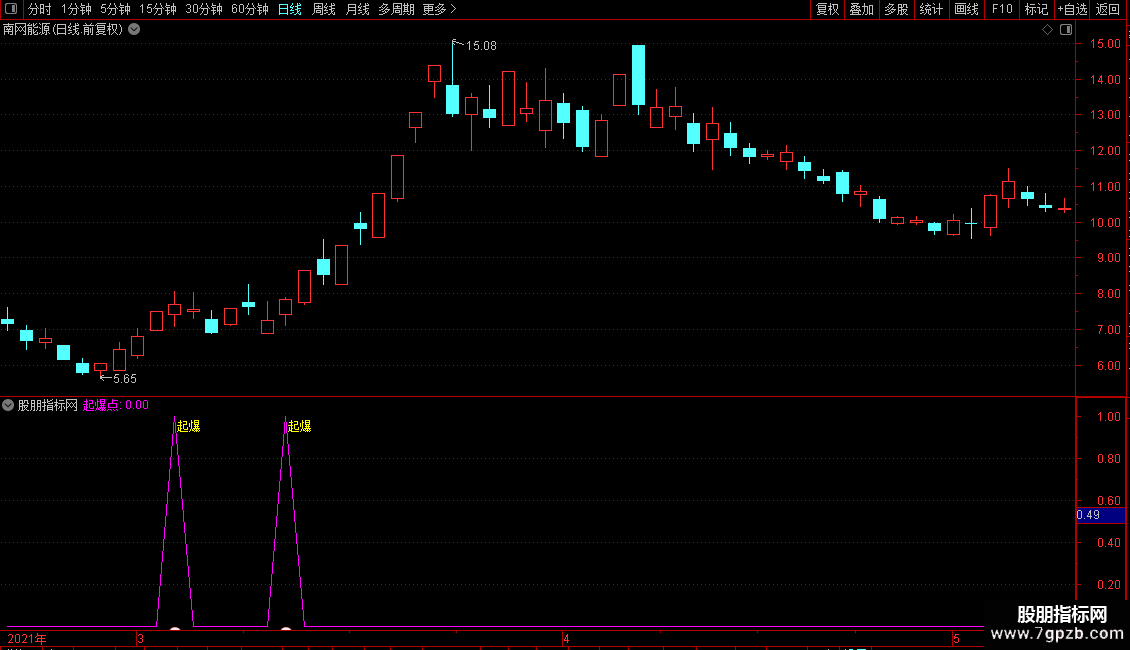Toggle the side panel icon in chart header

[1066, 30]
